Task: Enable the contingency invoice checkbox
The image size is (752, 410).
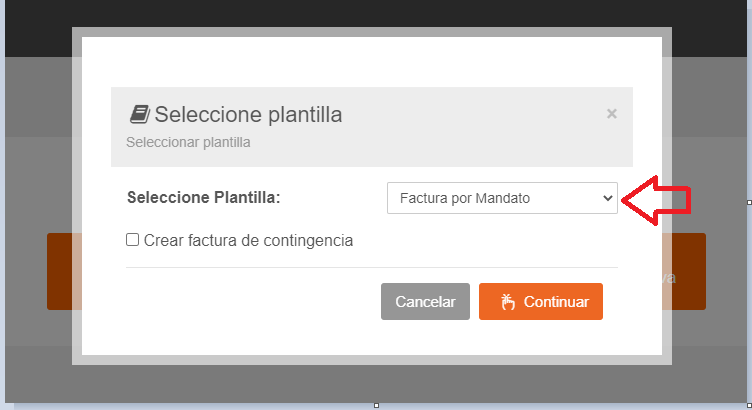Action: [132, 239]
